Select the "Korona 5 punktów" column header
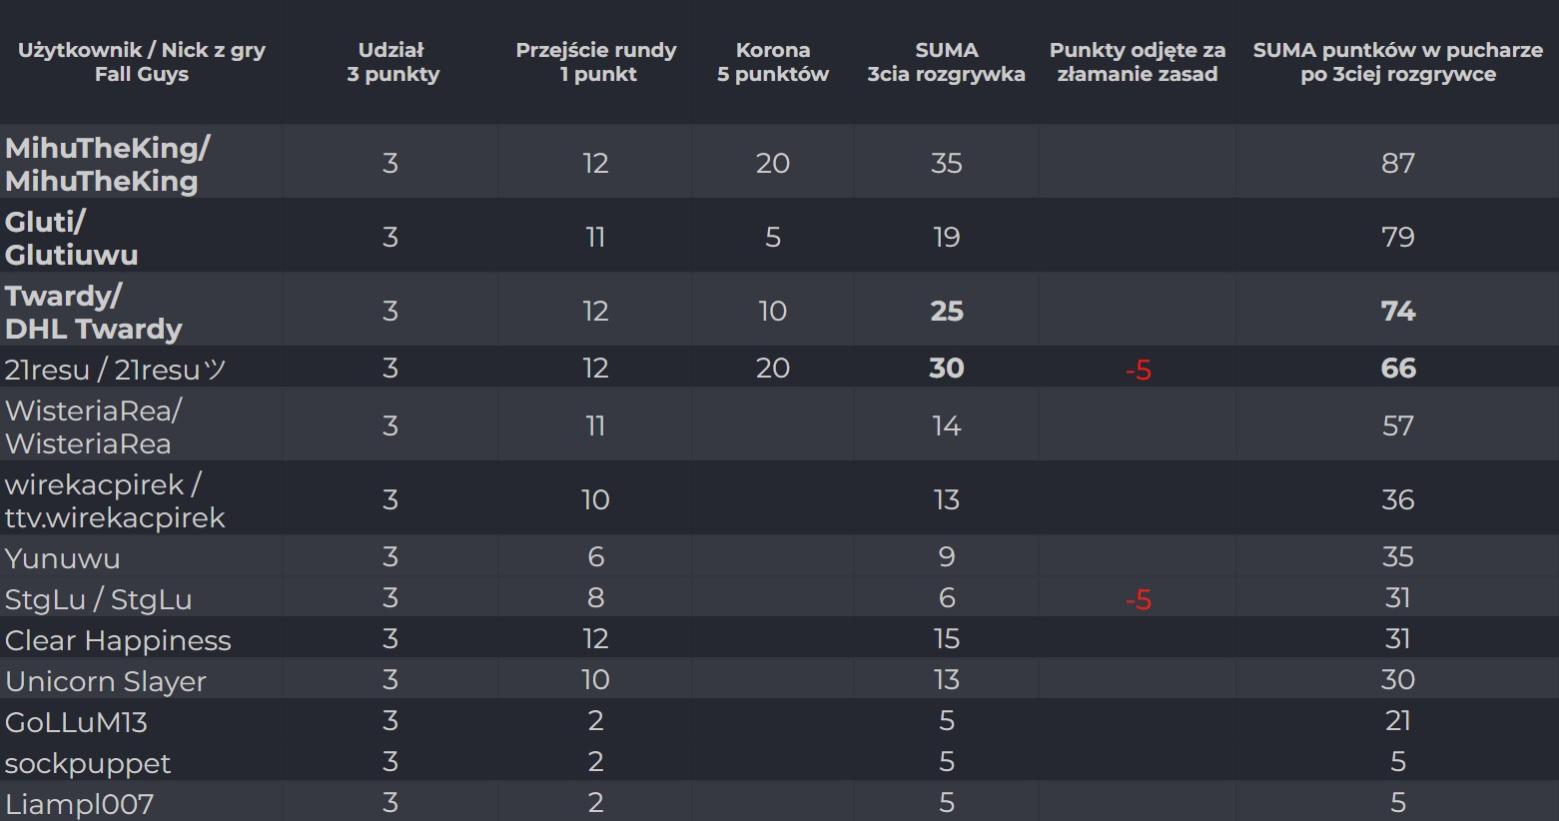The height and width of the screenshot is (821, 1559). [772, 62]
